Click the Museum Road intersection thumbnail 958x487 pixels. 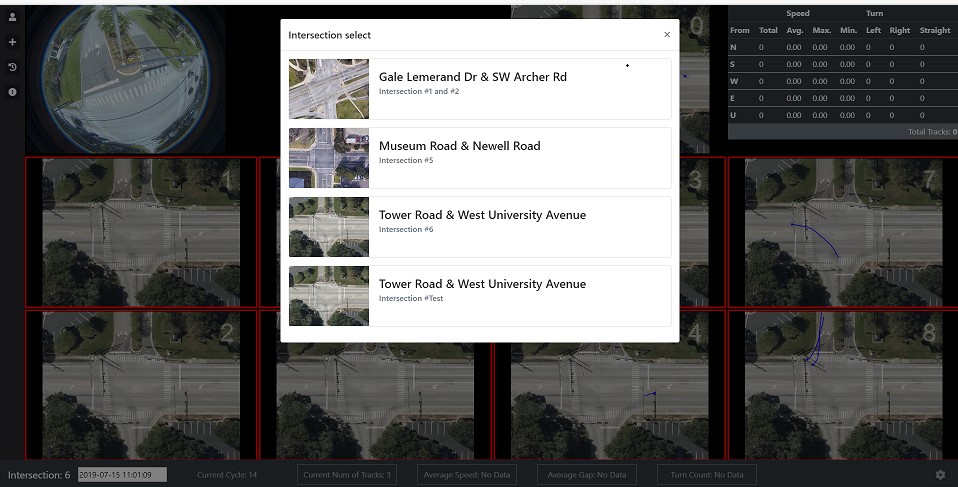(329, 158)
